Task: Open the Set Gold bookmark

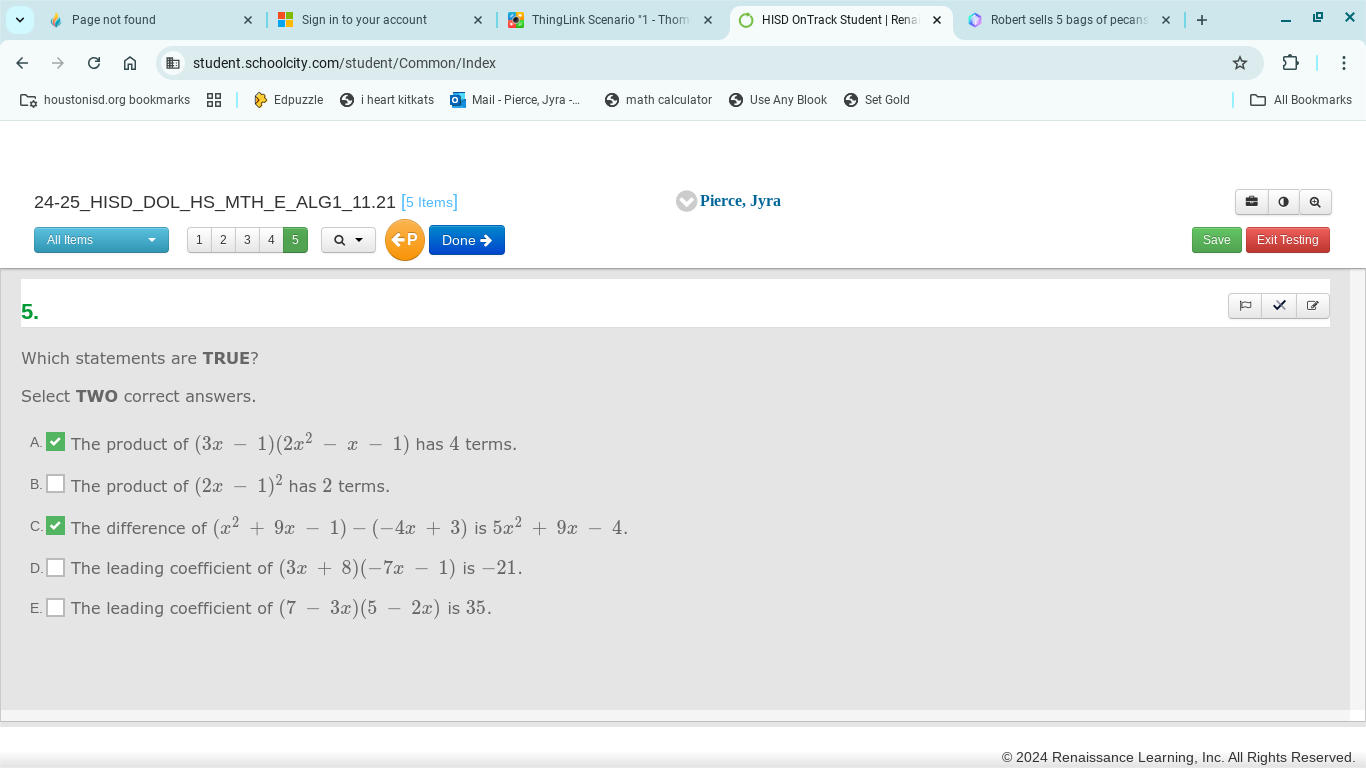Action: [x=877, y=100]
